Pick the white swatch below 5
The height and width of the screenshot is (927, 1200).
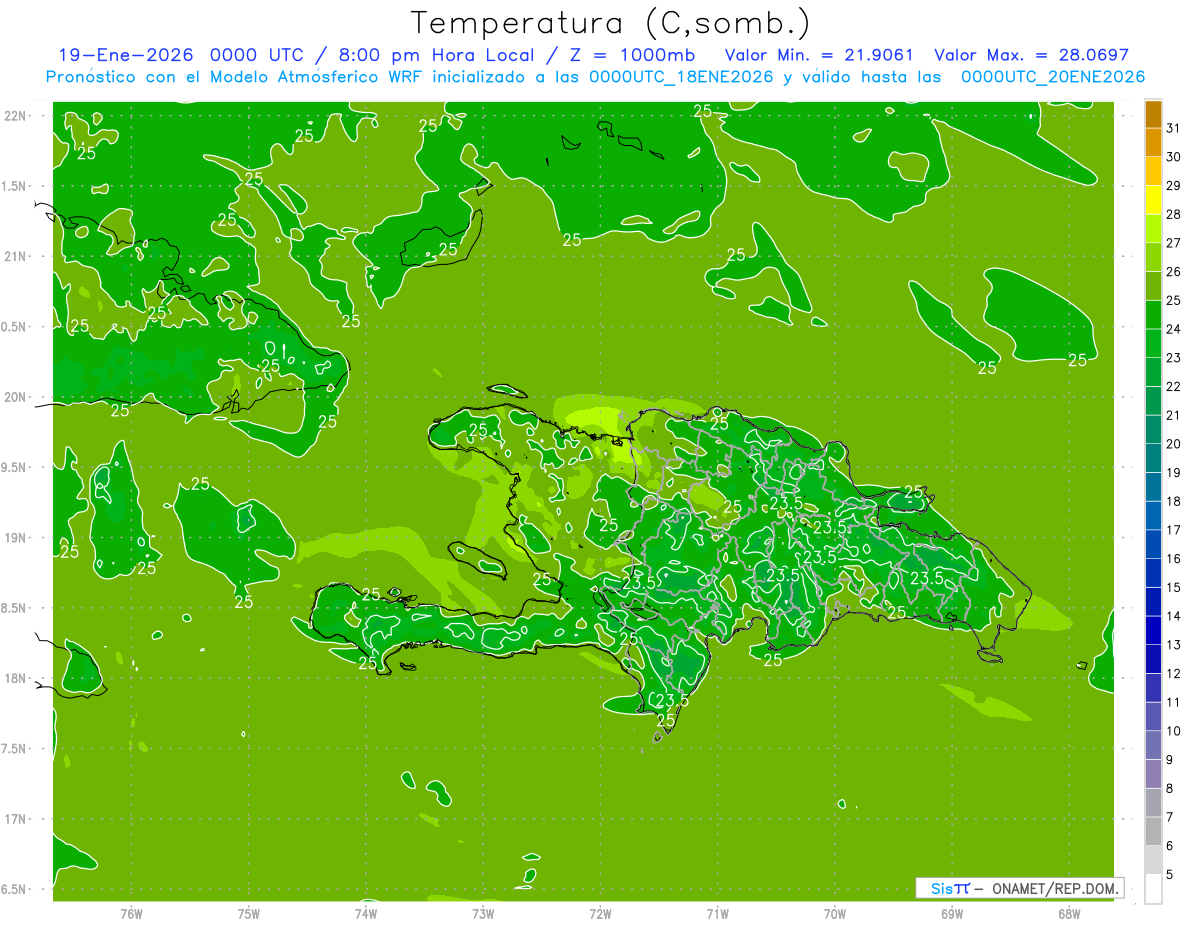click(1153, 889)
